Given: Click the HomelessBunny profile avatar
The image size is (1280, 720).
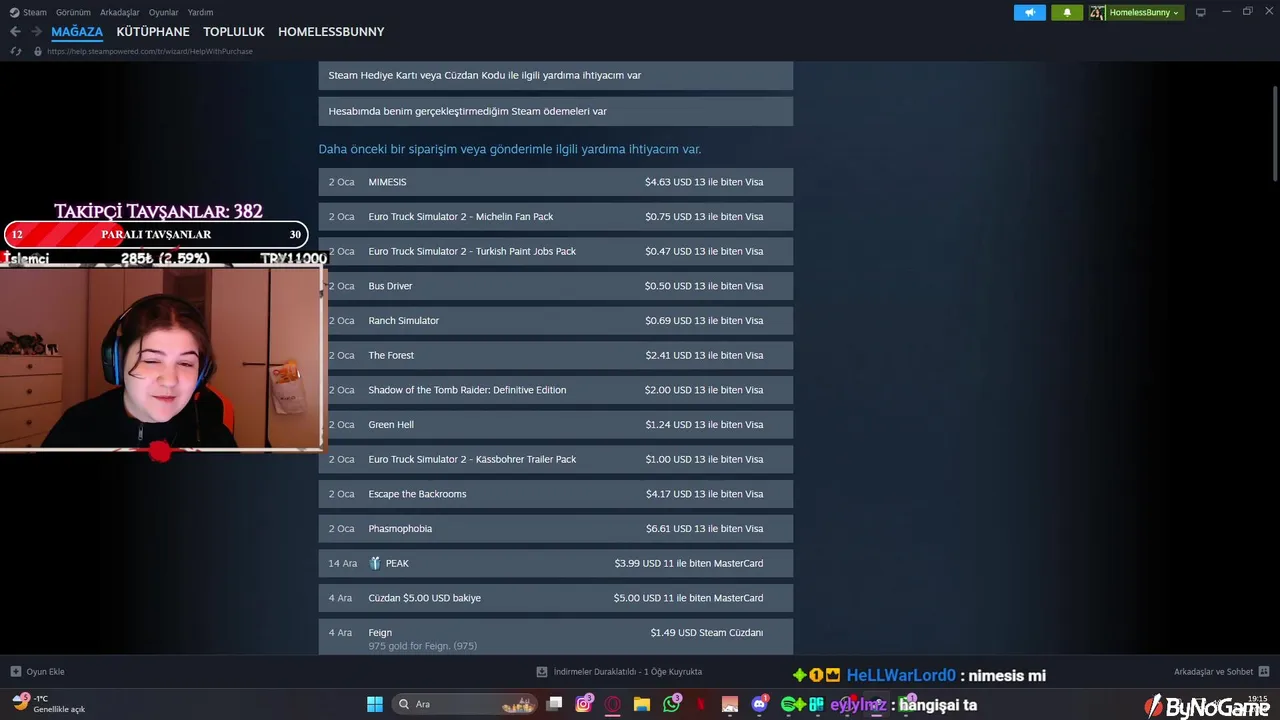Looking at the screenshot, I should 1097,12.
